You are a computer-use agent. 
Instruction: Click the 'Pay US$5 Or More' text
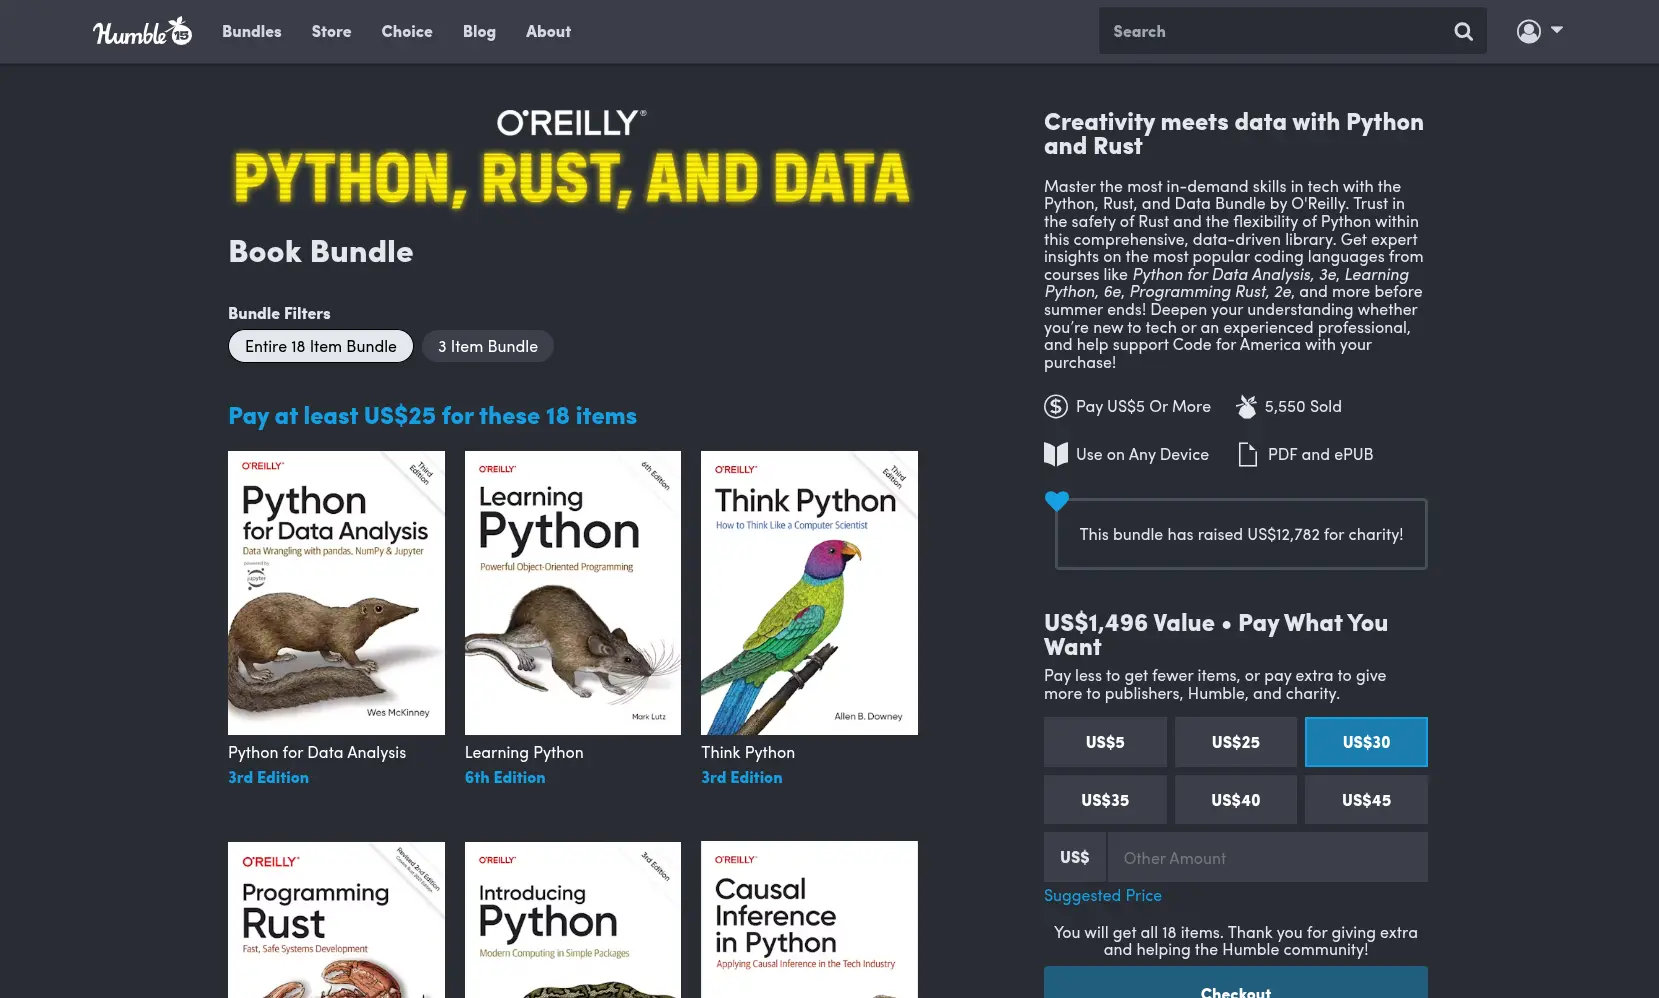(x=1143, y=407)
